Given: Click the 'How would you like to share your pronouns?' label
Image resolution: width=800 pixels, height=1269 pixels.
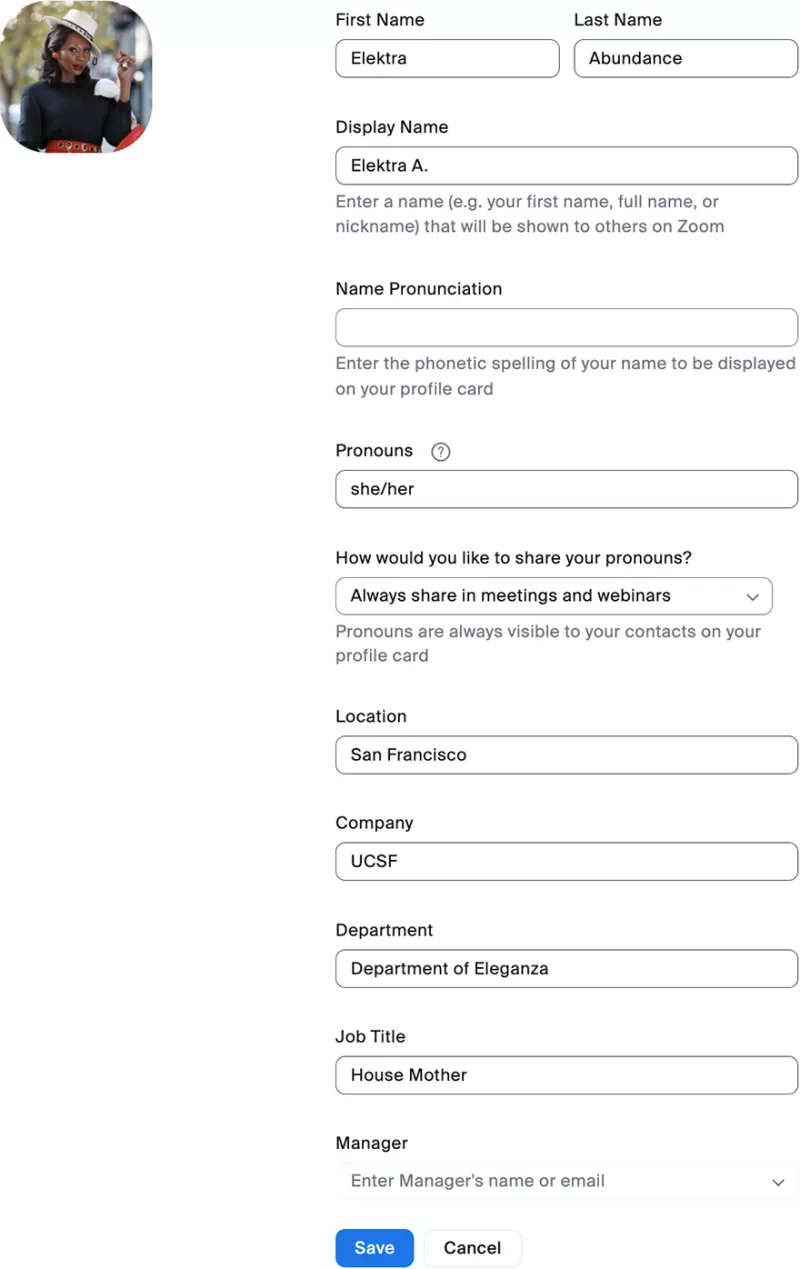Looking at the screenshot, I should point(514,558).
